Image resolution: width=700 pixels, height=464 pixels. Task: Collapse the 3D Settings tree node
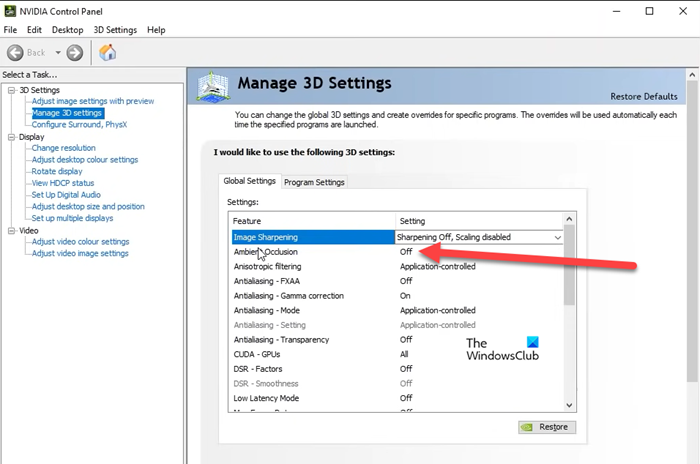[10, 90]
